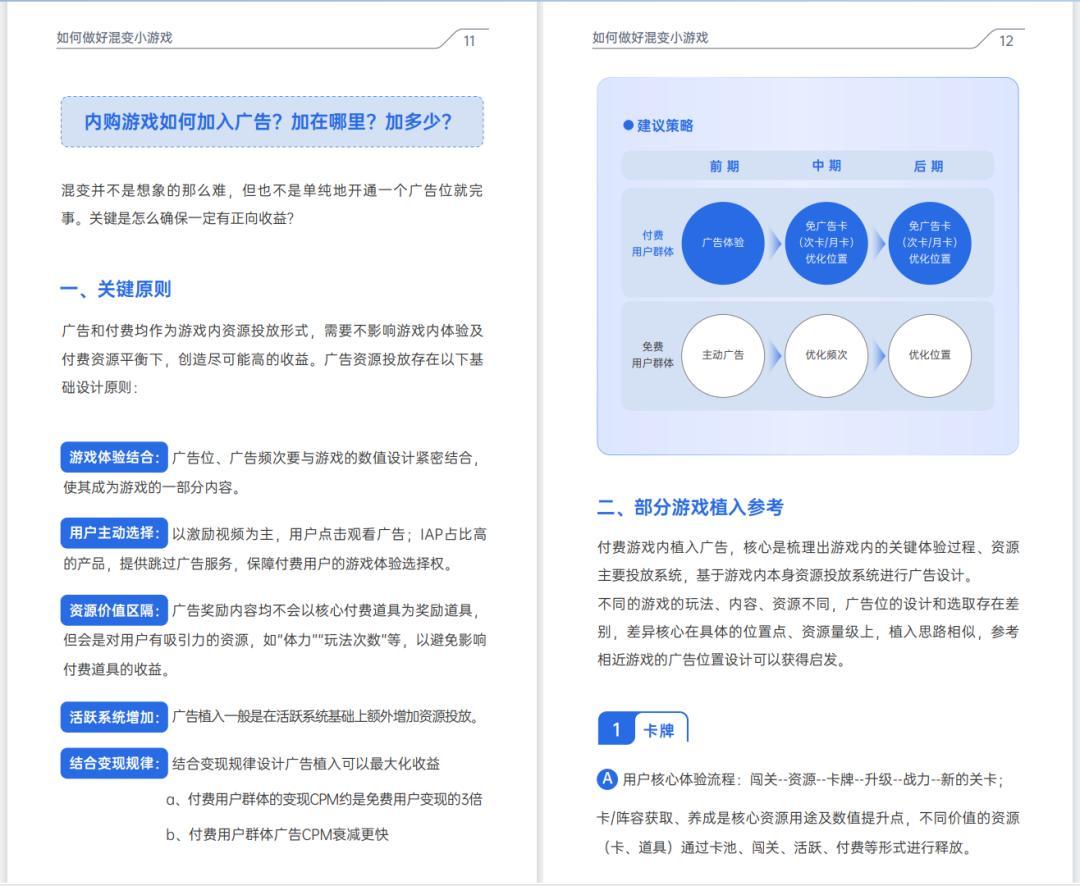
Task: Select the 中期 column header
Action: 826,166
